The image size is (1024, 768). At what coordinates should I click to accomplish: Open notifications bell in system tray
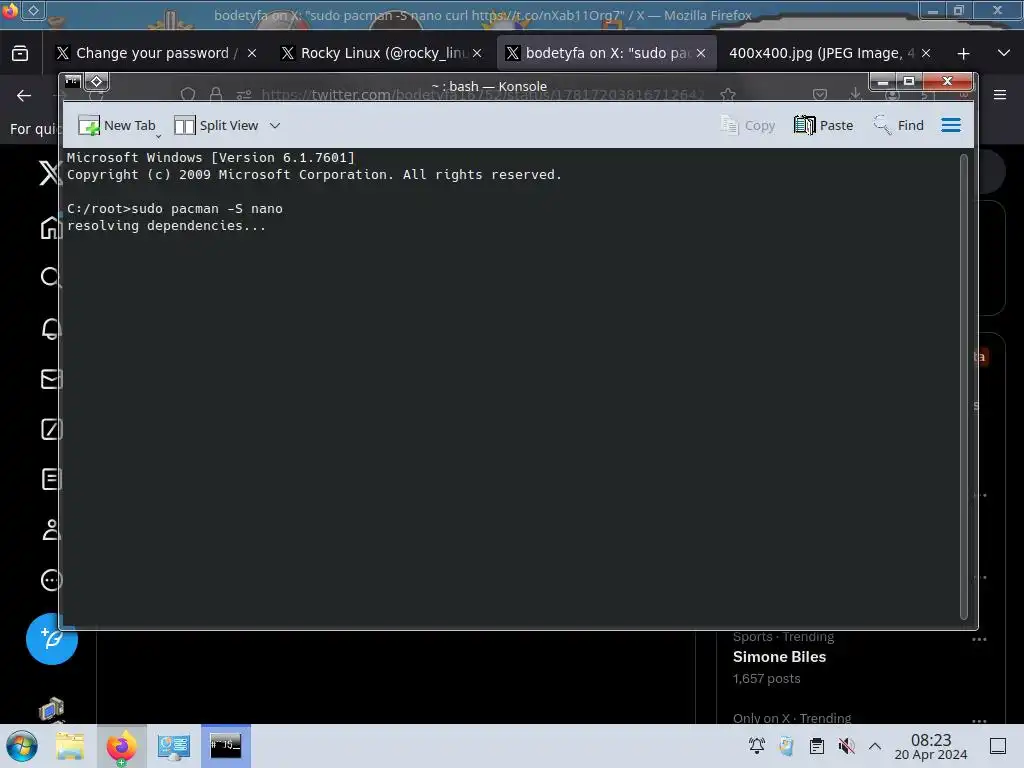tap(756, 746)
